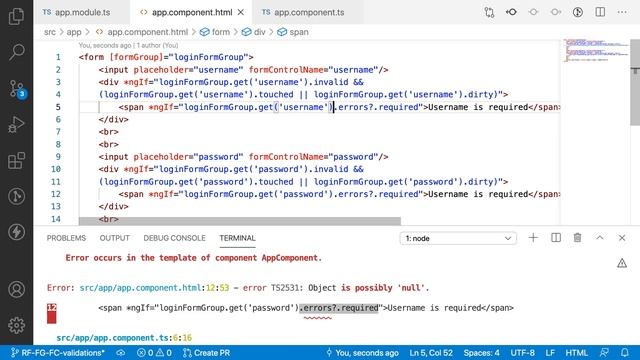The image size is (640, 360).
Task: Open the src/app/app.component.ts:6:16 link in terminal
Action: point(124,338)
